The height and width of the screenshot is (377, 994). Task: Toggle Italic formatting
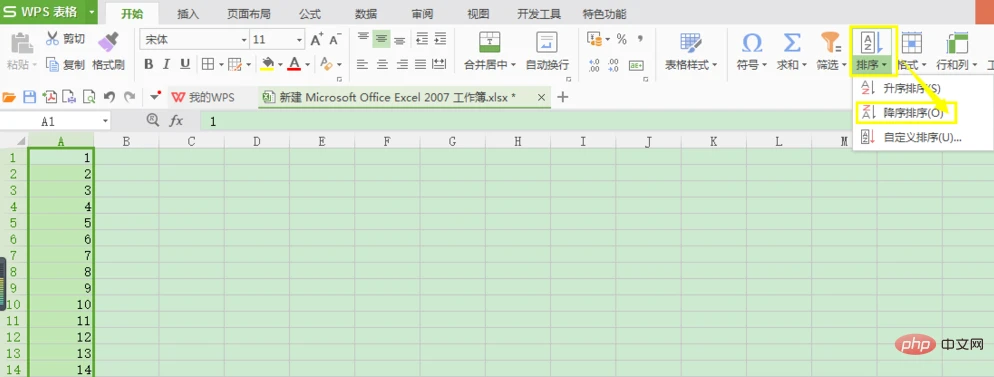click(x=167, y=64)
